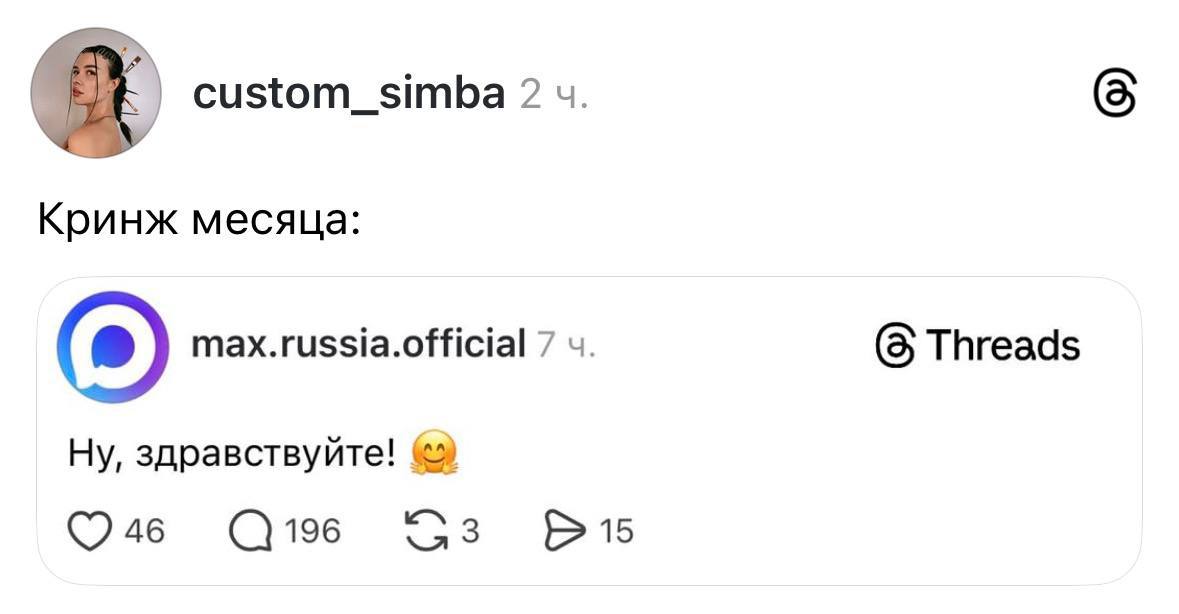Click the "Ну, здравствуйте!" quoted text

(232, 454)
